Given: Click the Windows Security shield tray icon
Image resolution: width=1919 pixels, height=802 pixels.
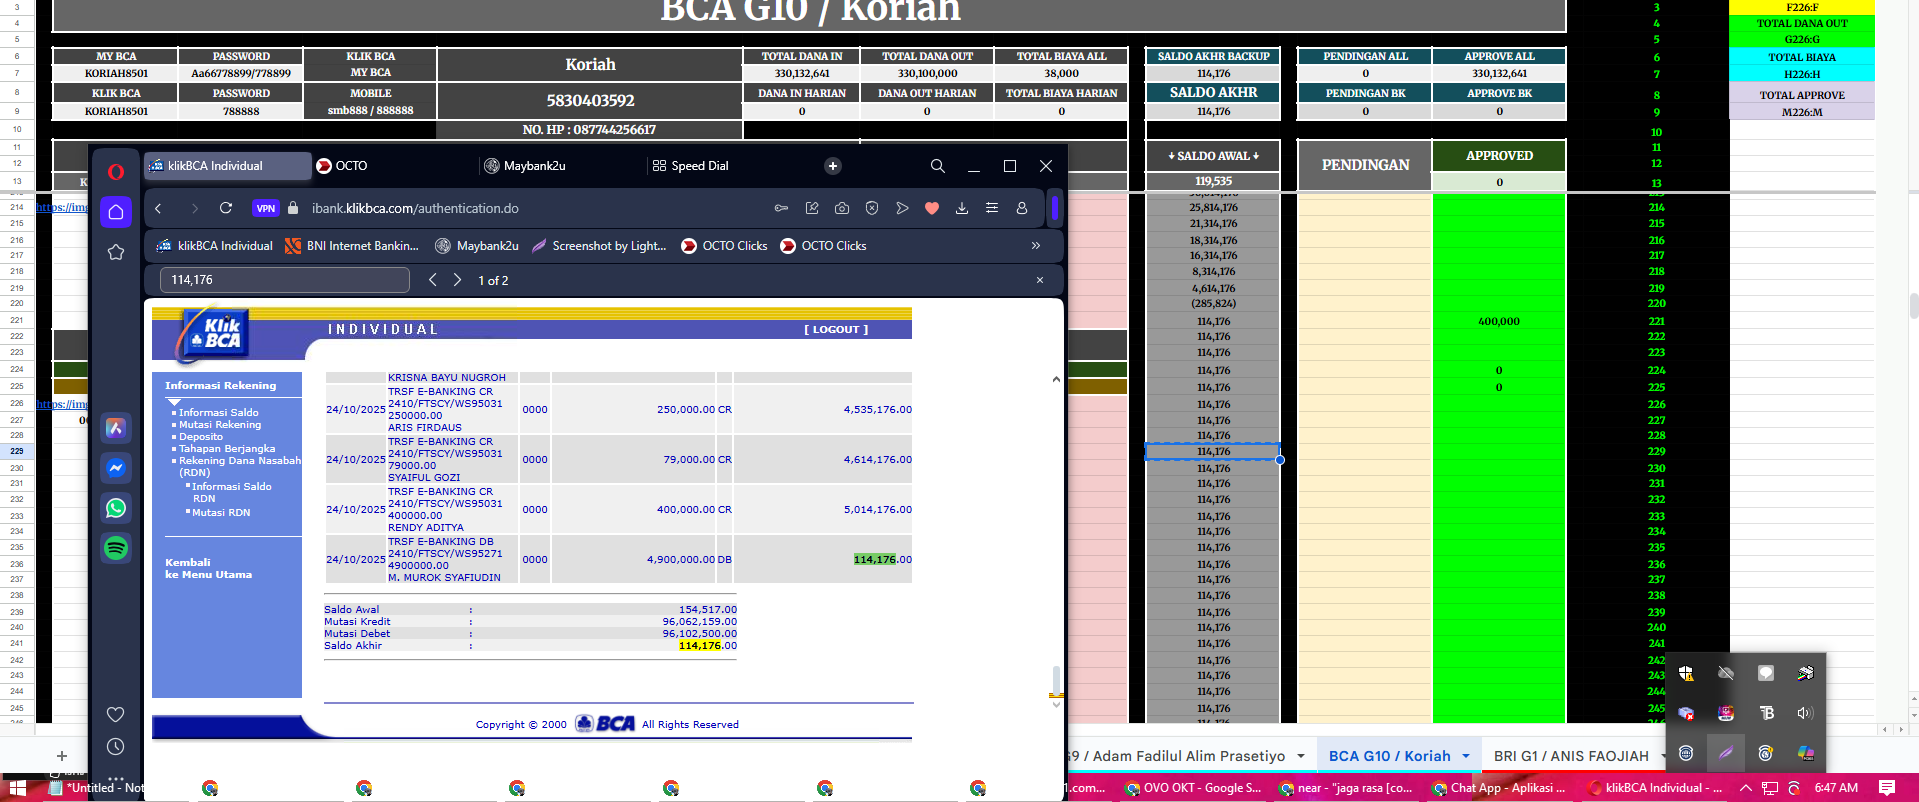Looking at the screenshot, I should [1686, 673].
